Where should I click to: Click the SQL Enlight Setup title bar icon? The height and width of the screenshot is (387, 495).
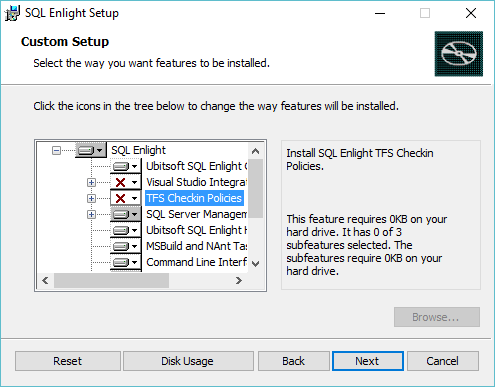click(x=12, y=13)
